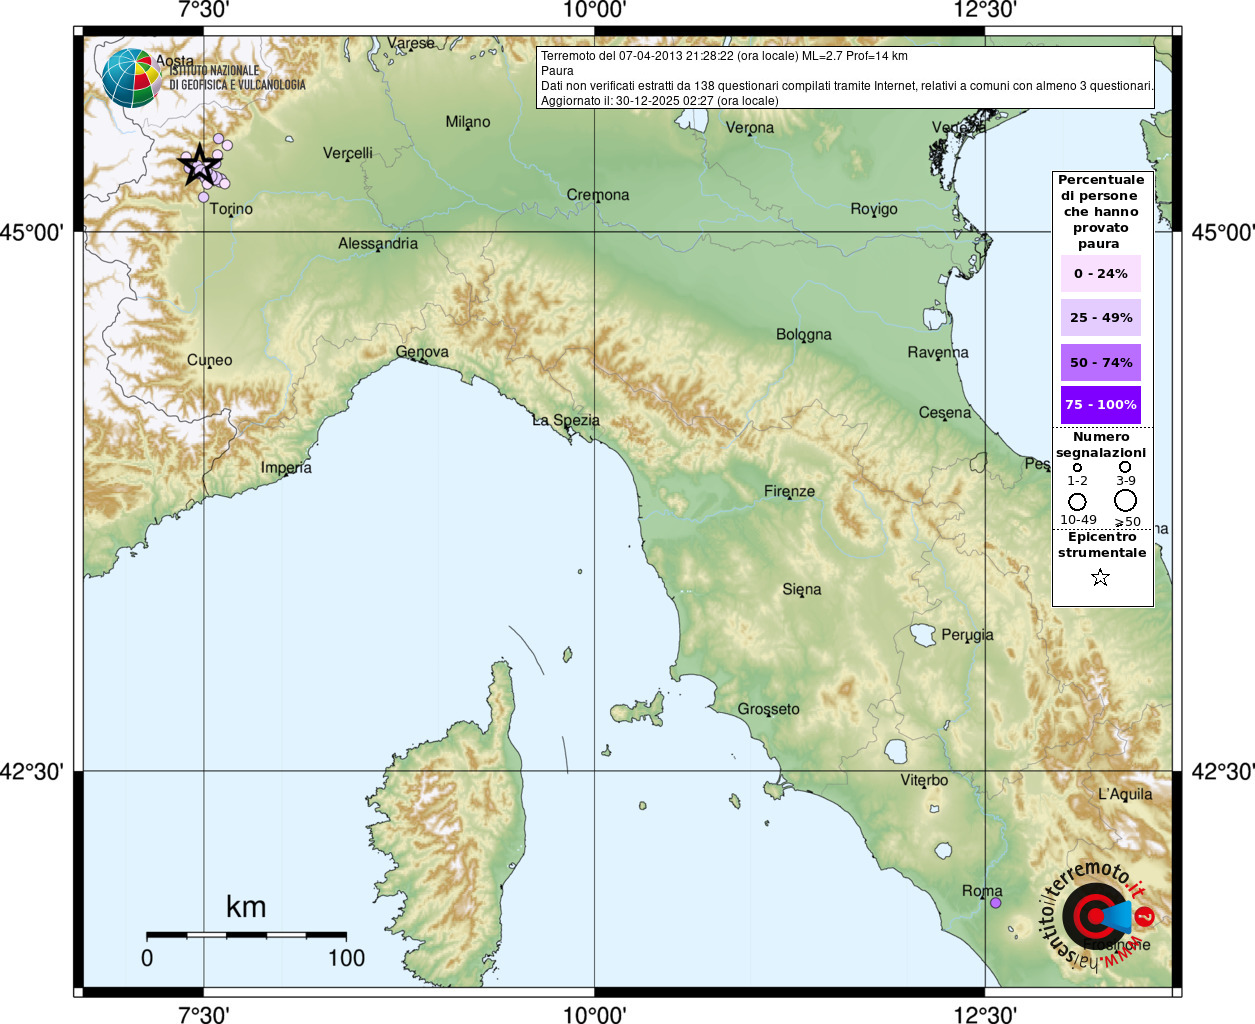Screen dimensions: 1255x1024
Task: Select the 50 - 74% legend swatch
Action: click(1100, 362)
